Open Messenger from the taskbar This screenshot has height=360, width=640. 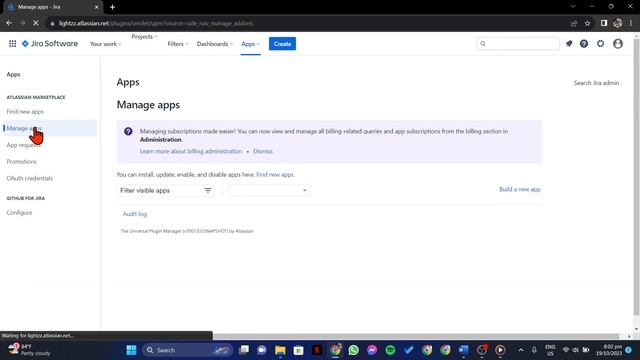pyautogui.click(x=372, y=350)
